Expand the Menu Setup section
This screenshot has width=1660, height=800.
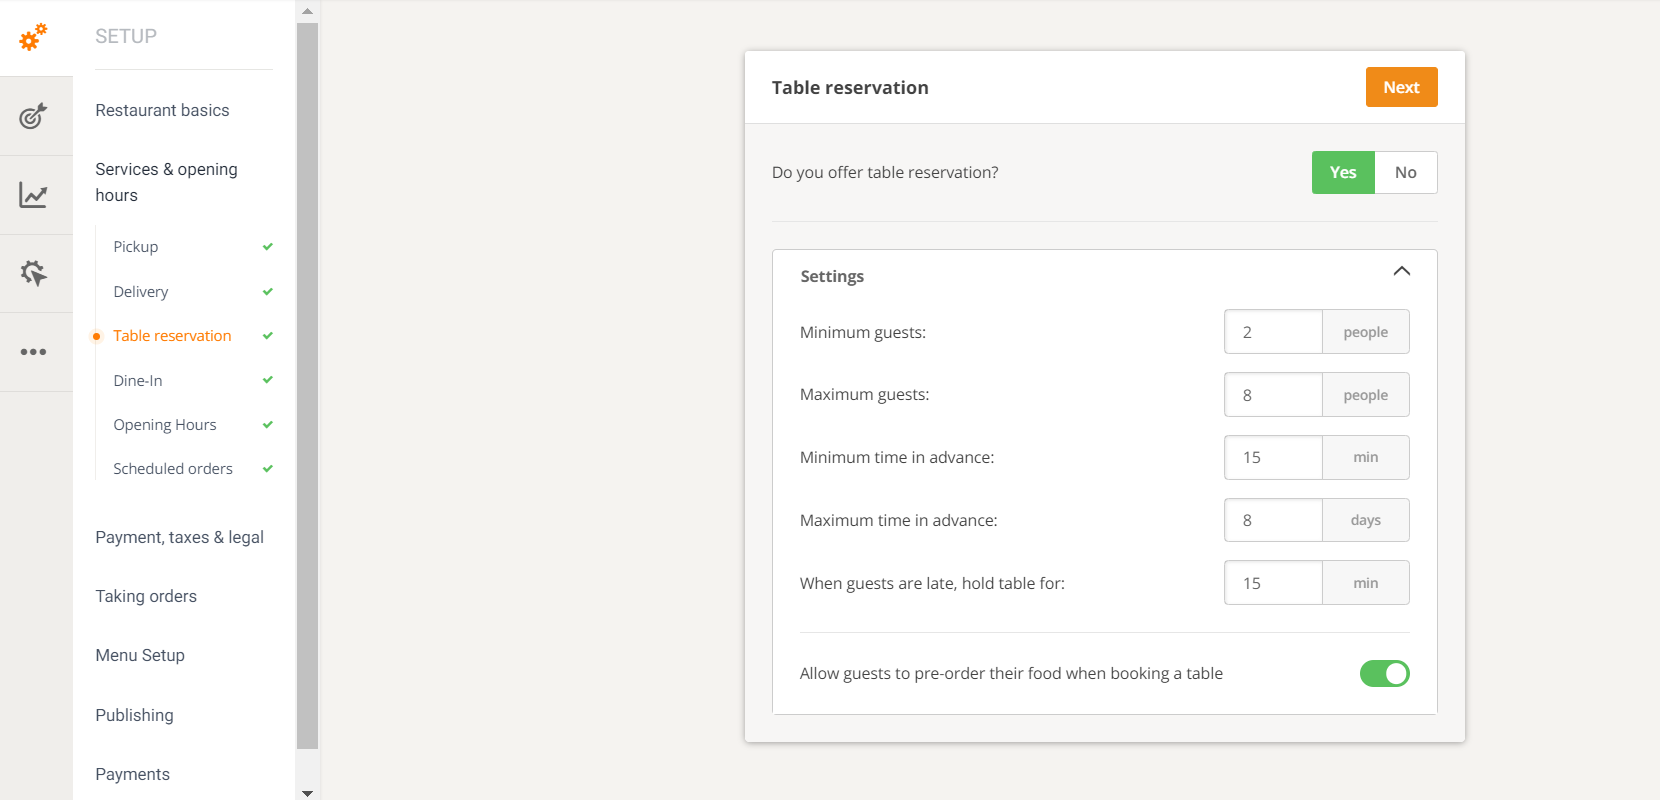pos(140,656)
